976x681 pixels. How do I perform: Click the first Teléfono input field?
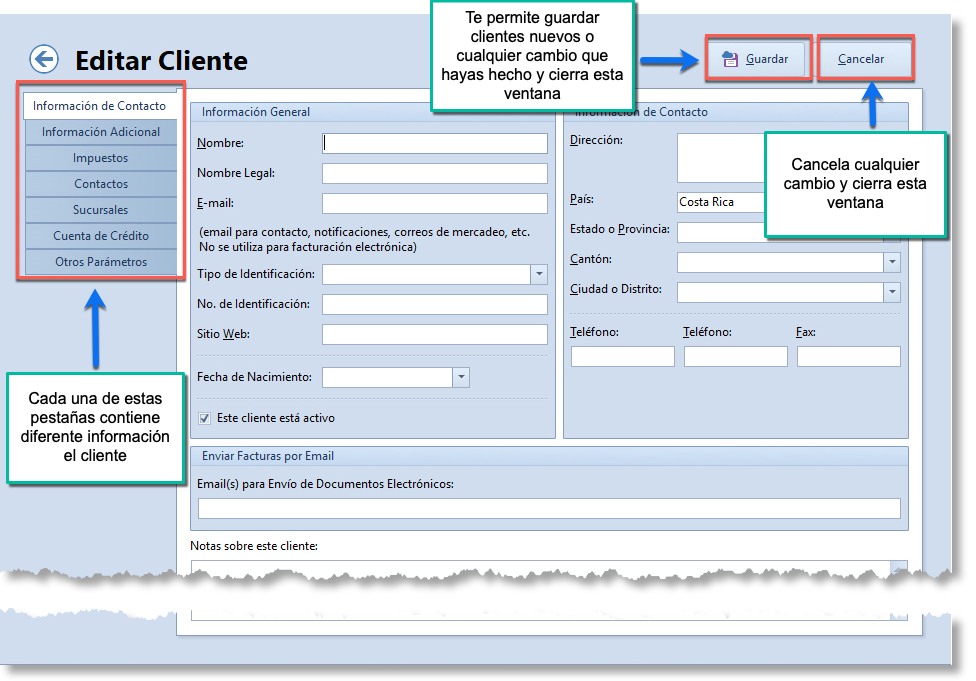[x=622, y=357]
